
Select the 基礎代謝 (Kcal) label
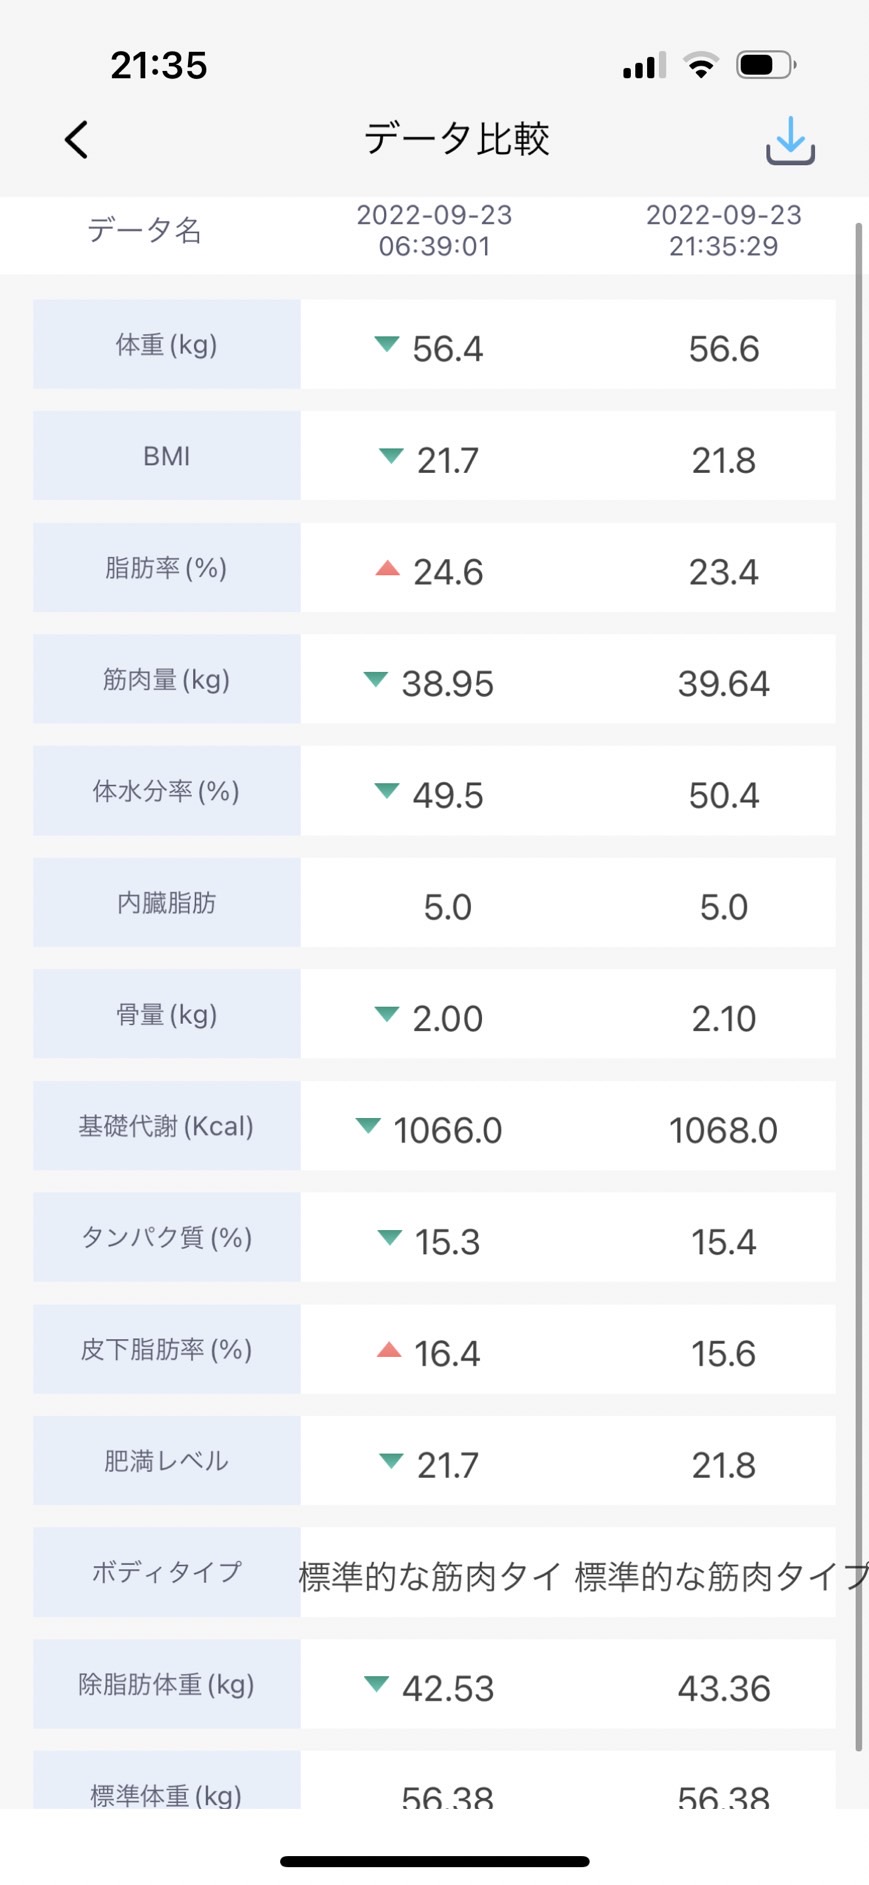(167, 1126)
